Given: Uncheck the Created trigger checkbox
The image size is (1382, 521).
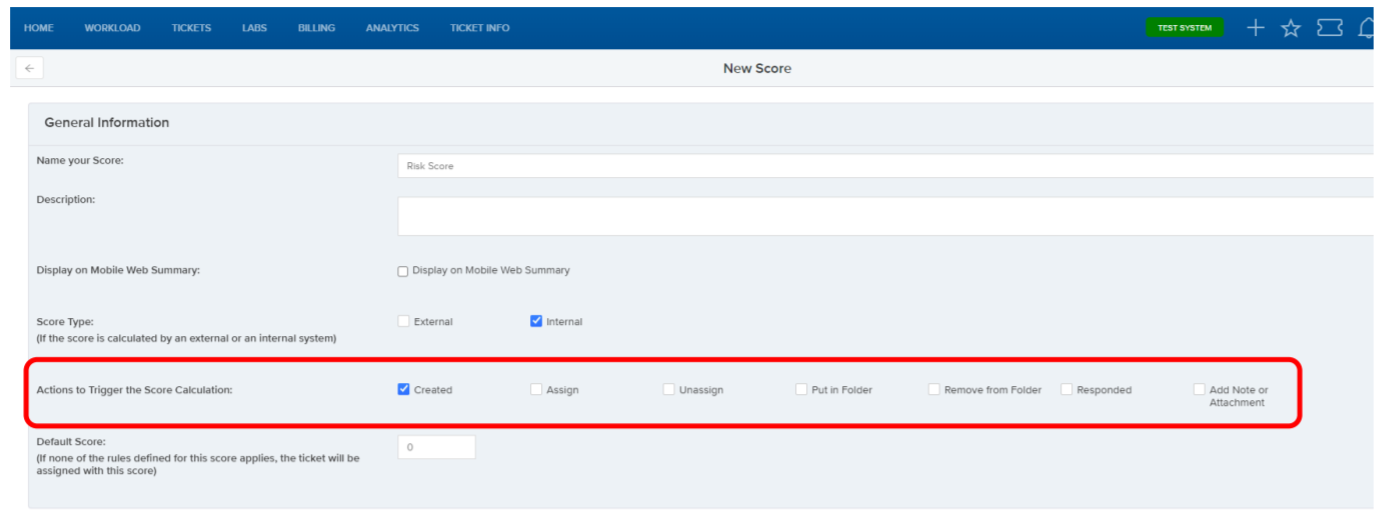Looking at the screenshot, I should [403, 389].
